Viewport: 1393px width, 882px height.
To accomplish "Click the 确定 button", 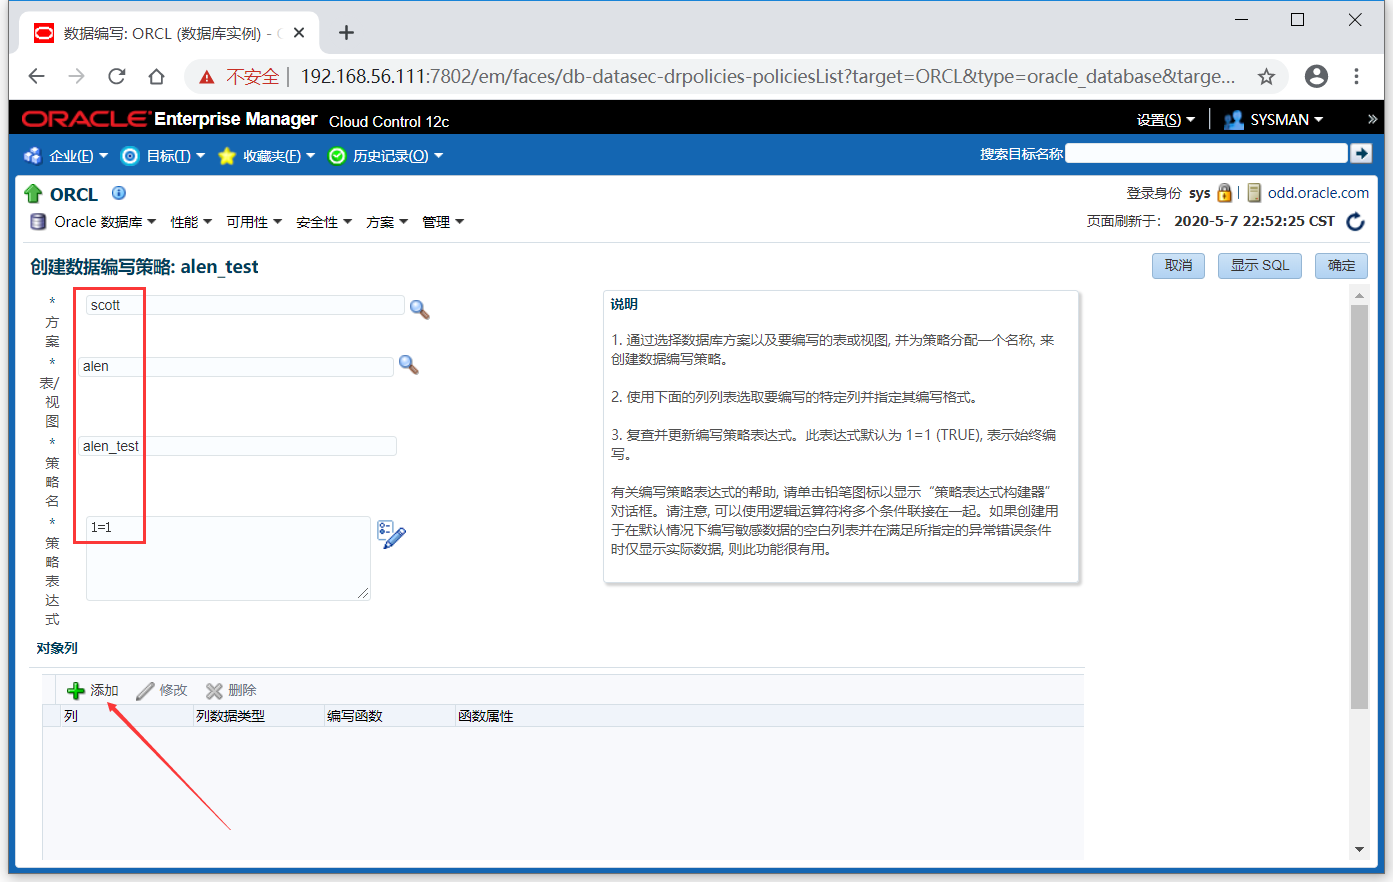I will tap(1341, 265).
